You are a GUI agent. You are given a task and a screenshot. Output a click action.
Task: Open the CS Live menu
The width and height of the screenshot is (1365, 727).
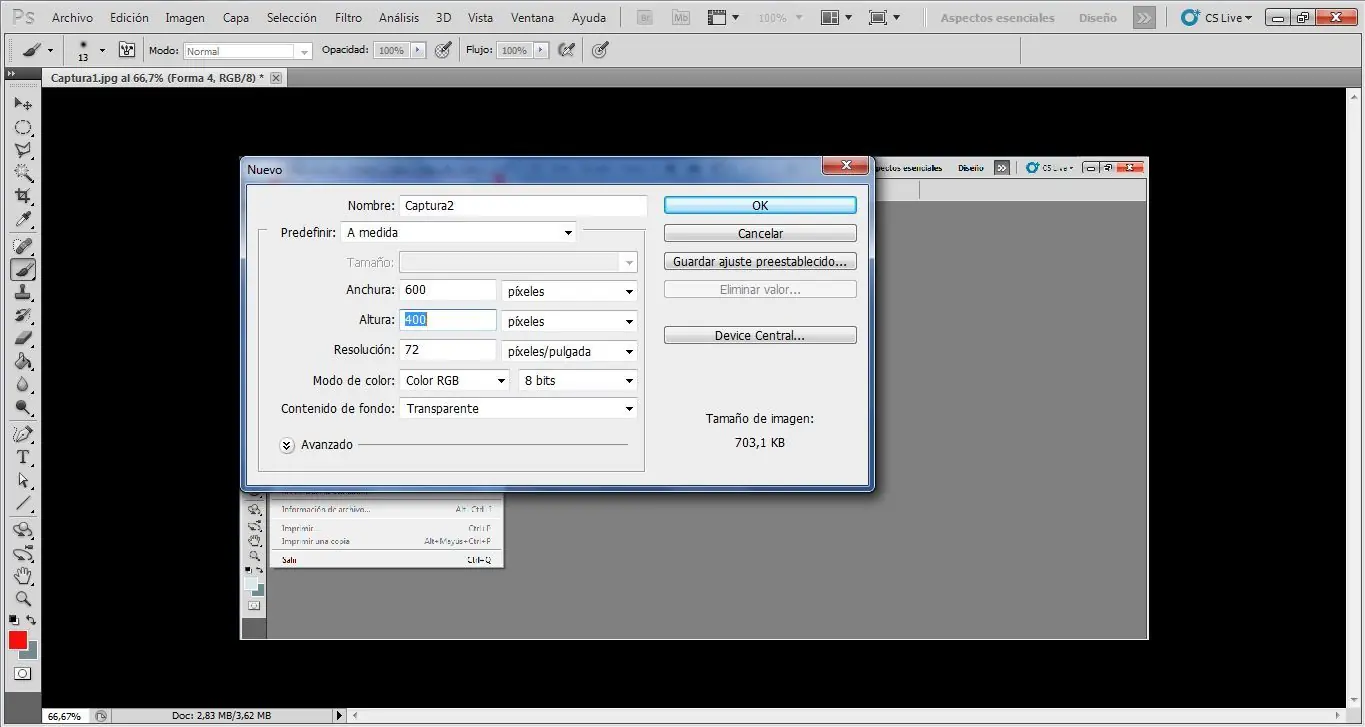1216,18
